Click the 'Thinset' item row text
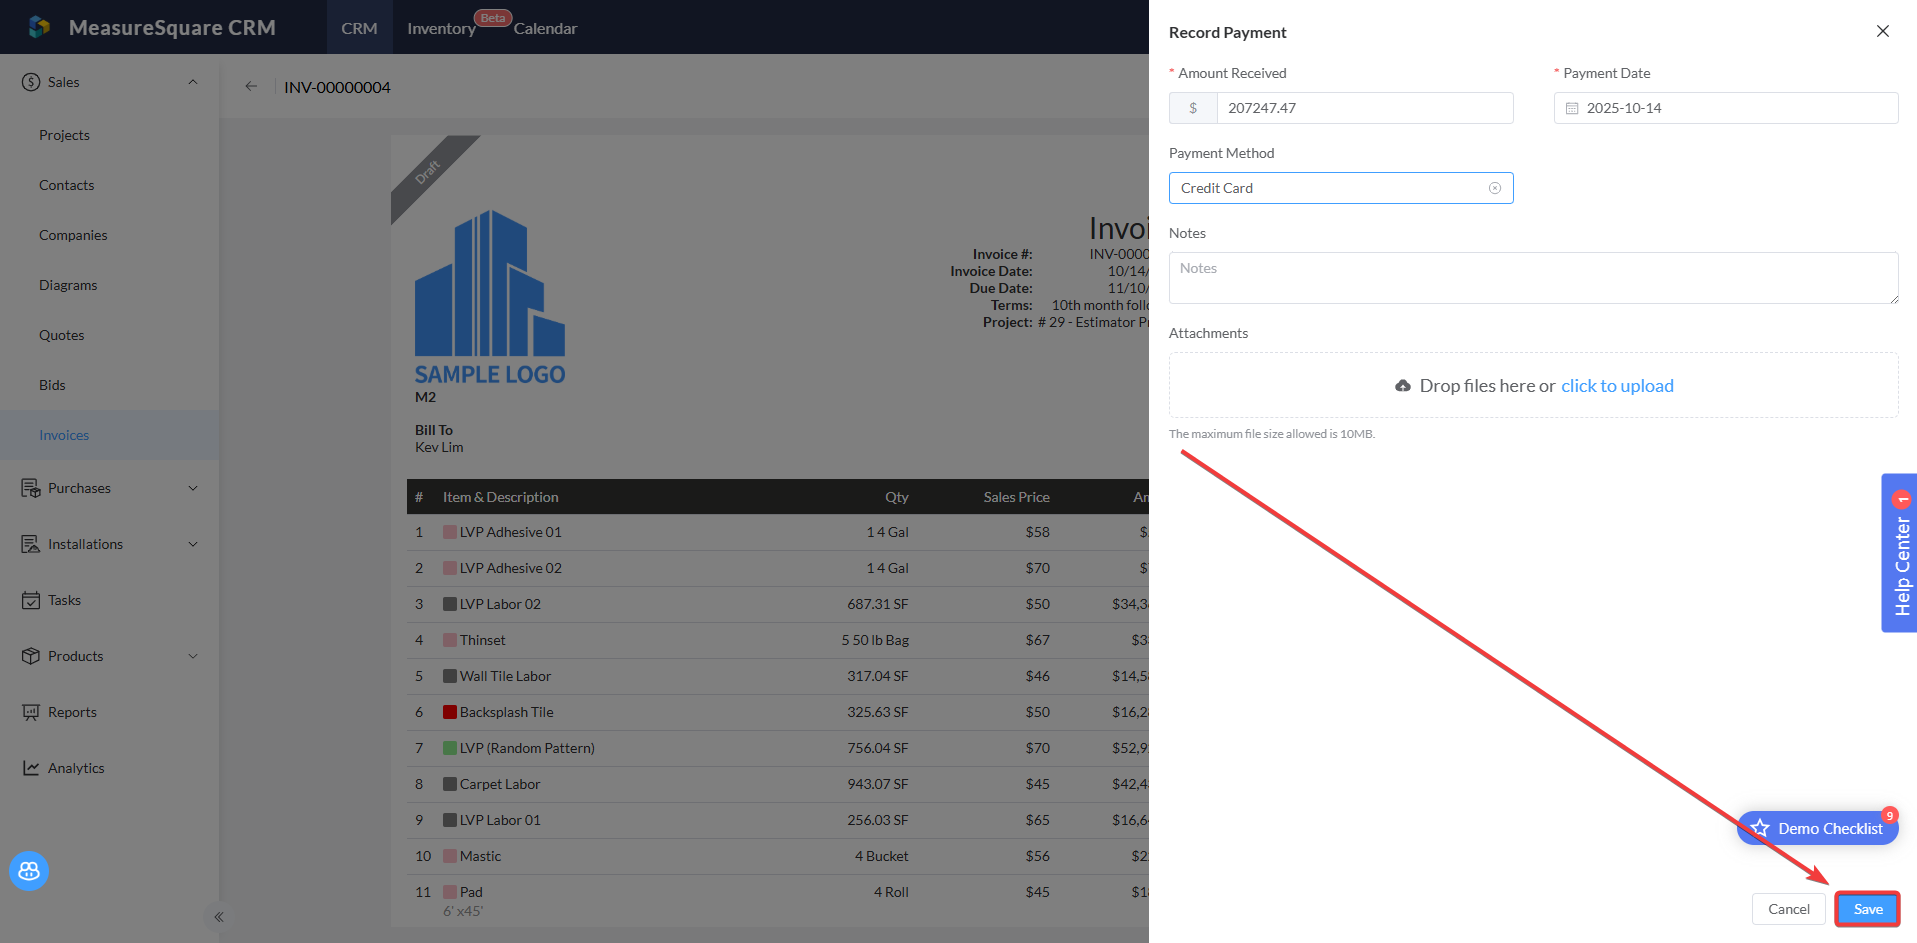Image resolution: width=1917 pixels, height=943 pixels. tap(483, 640)
